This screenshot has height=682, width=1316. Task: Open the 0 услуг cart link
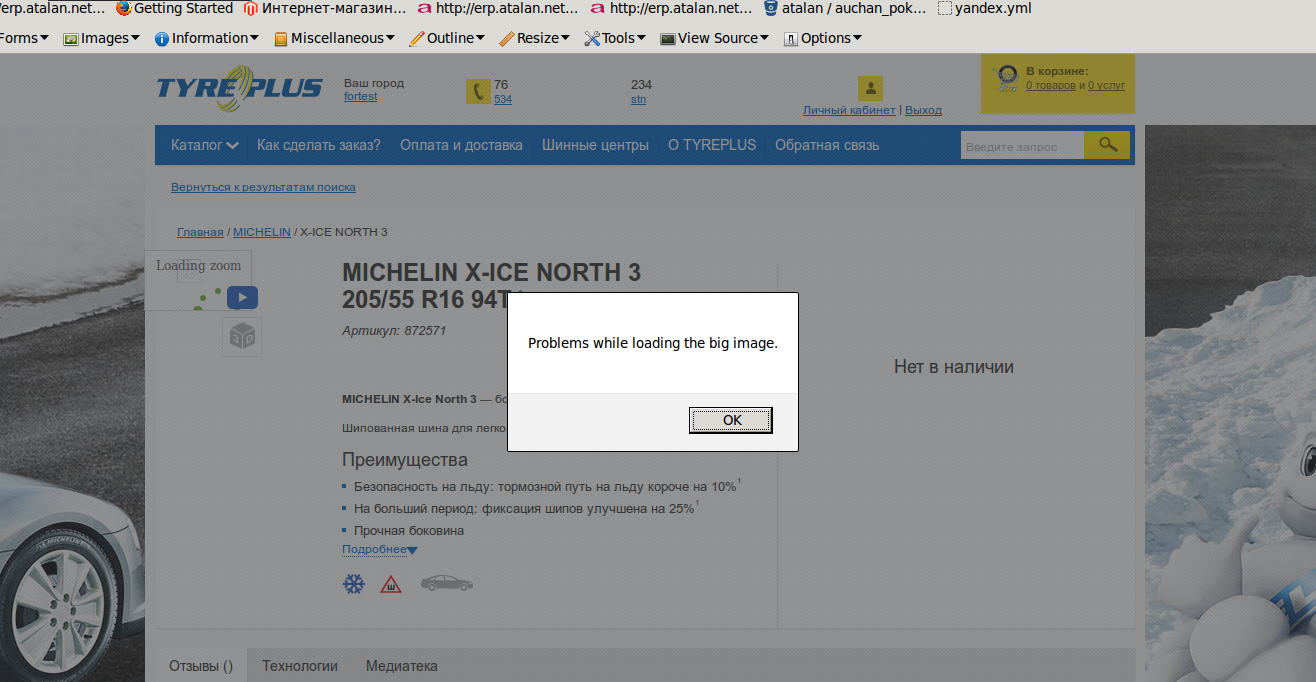1107,85
